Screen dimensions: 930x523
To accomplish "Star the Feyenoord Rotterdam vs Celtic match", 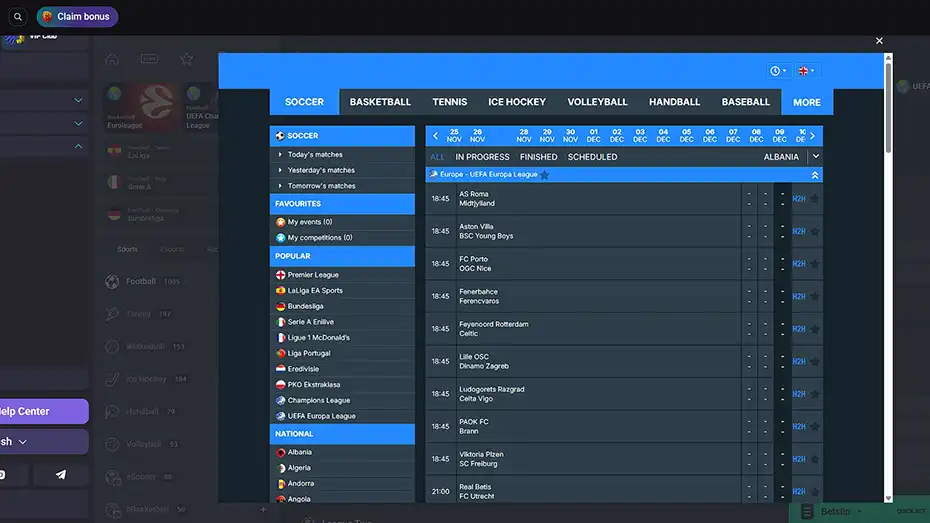I will [x=815, y=329].
